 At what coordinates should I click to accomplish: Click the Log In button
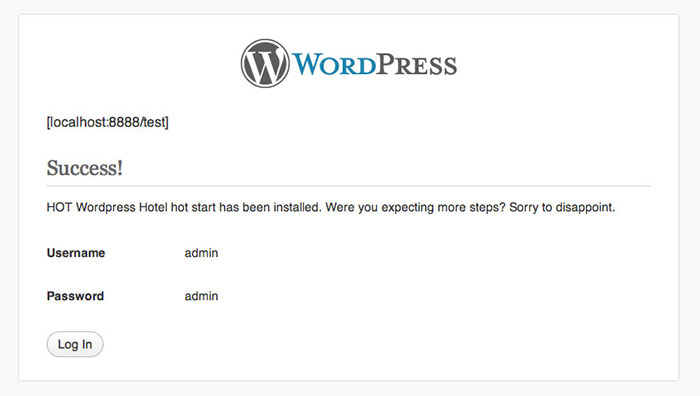[75, 344]
